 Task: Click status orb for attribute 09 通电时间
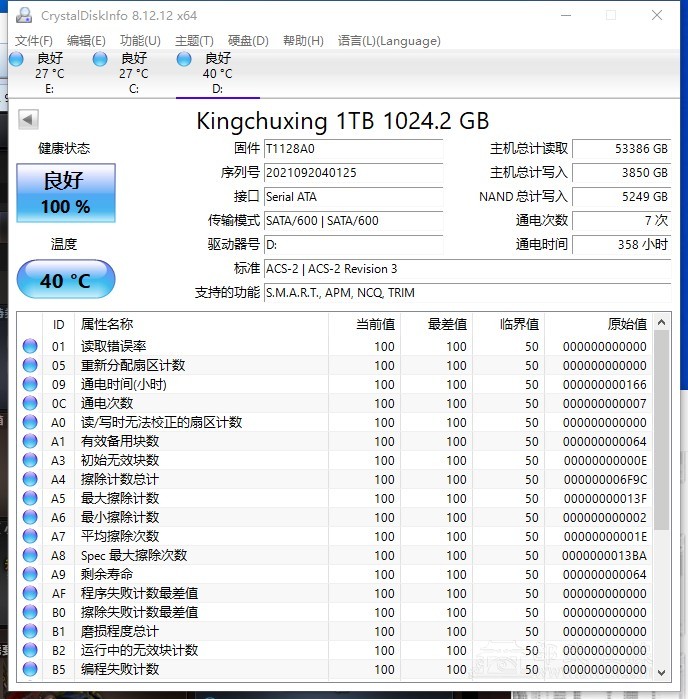[30, 385]
